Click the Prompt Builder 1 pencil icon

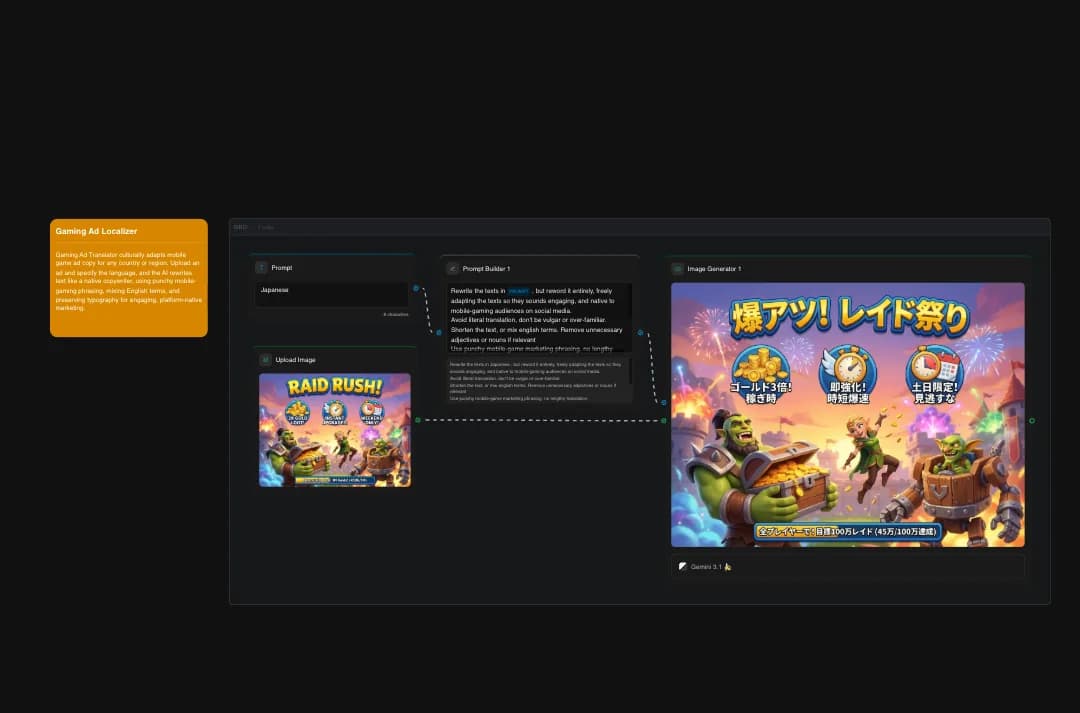(453, 268)
